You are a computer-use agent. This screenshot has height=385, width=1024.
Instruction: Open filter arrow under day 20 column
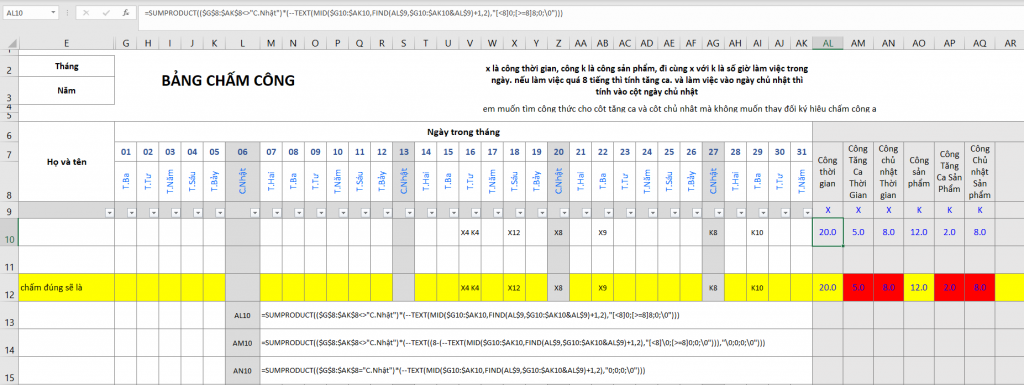click(x=564, y=212)
